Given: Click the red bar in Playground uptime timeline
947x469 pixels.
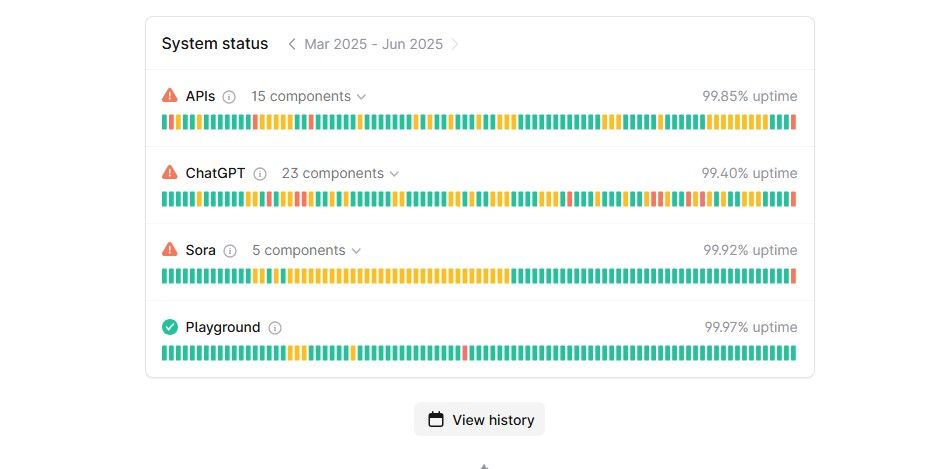Looking at the screenshot, I should tap(465, 353).
